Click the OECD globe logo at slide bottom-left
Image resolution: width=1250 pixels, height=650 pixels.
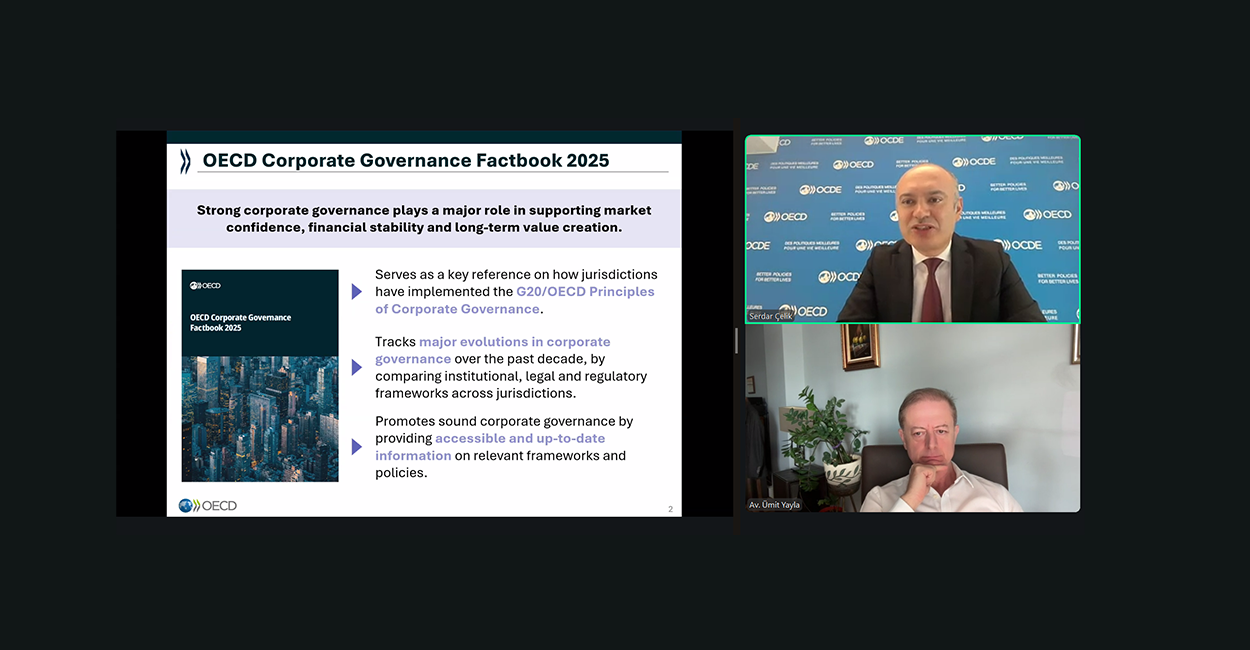[x=207, y=505]
